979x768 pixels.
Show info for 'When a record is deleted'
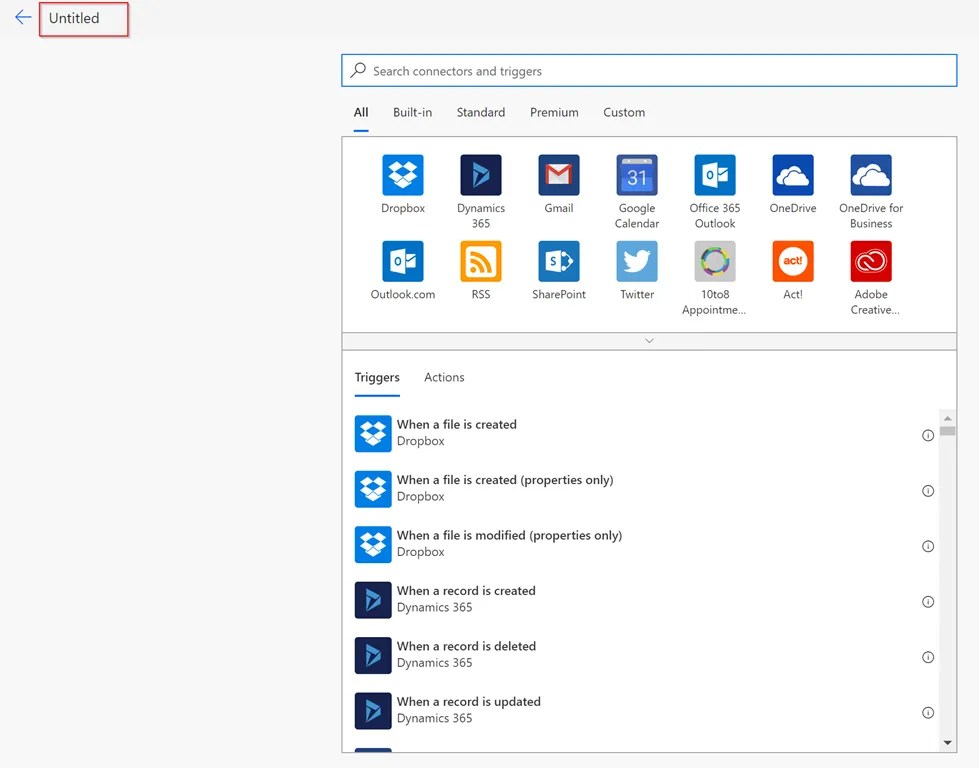[x=928, y=657]
